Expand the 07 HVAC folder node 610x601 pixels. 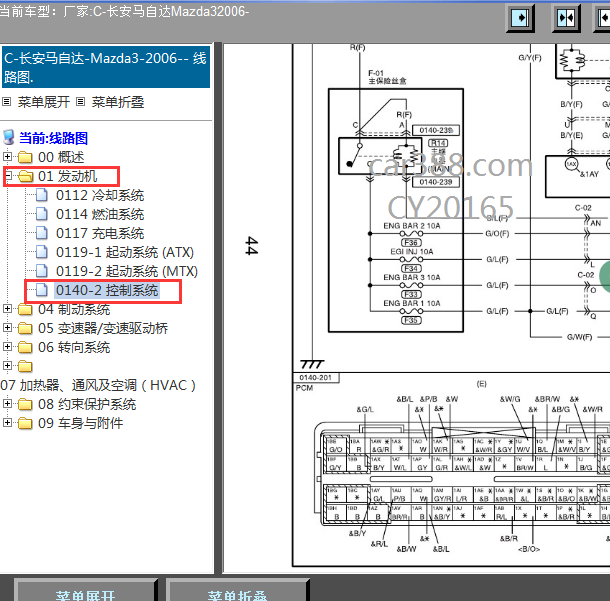pos(7,365)
